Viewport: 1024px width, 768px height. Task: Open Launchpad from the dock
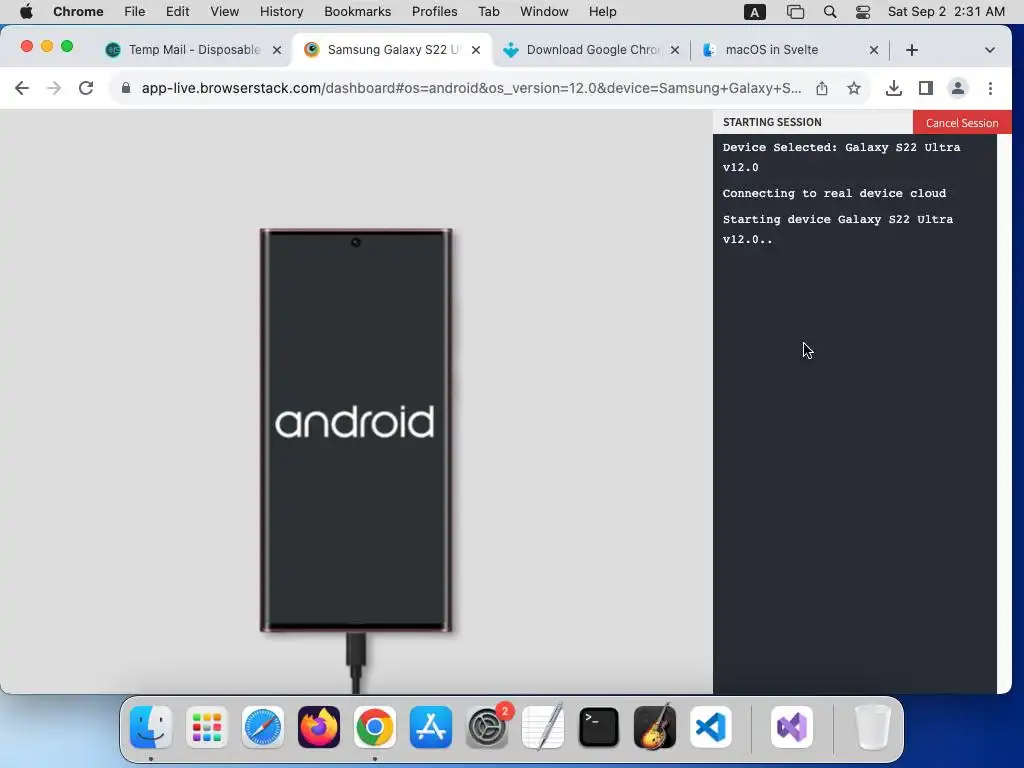[x=207, y=727]
